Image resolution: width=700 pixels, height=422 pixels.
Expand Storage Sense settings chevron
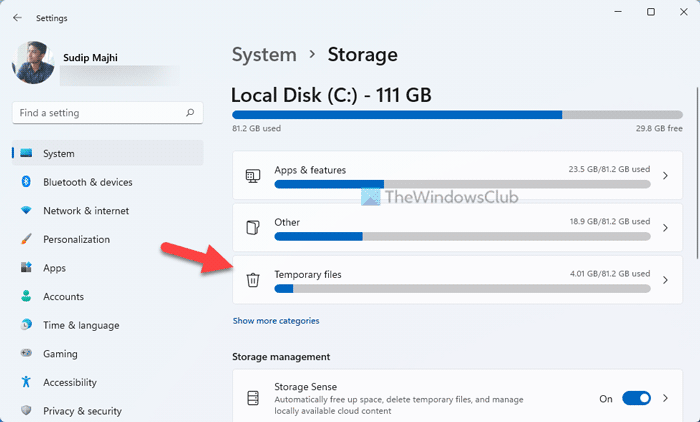666,398
